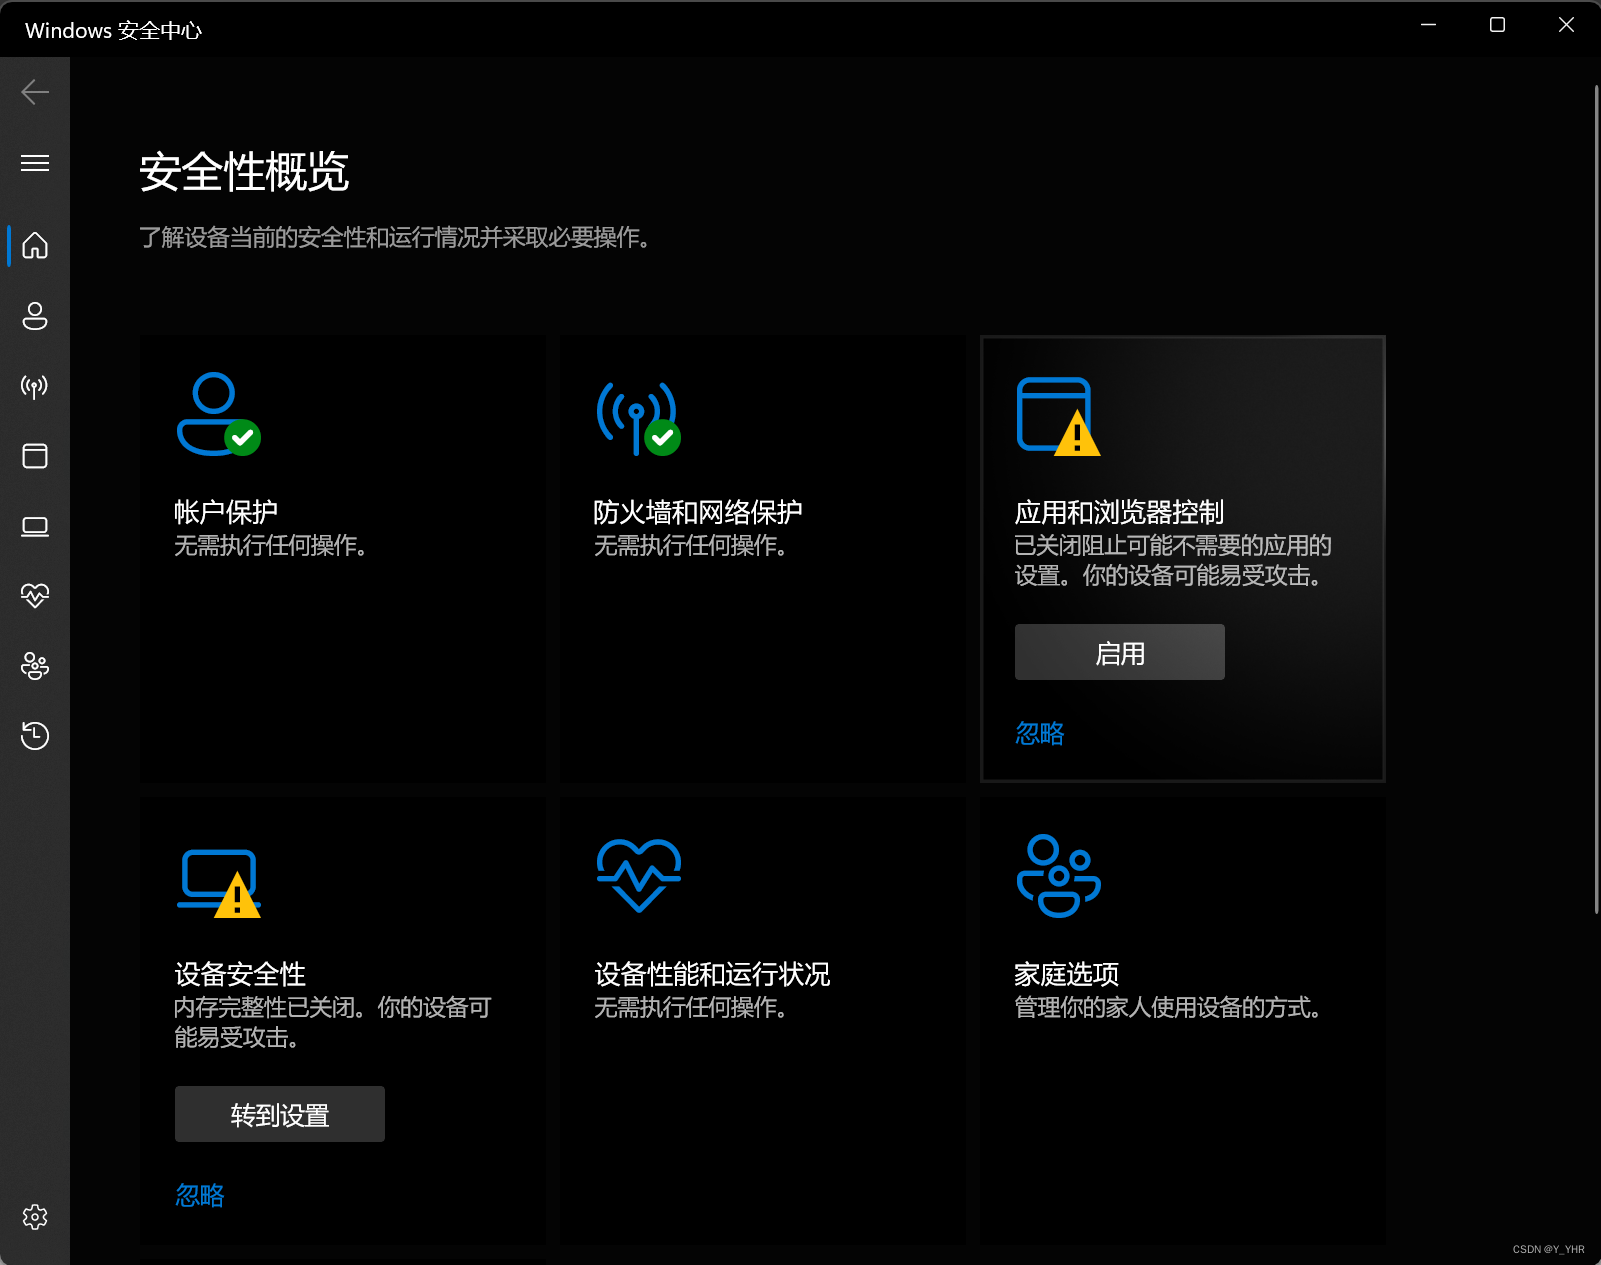Click 忽略 under 应用和浏览器控制
1601x1265 pixels.
click(1038, 733)
